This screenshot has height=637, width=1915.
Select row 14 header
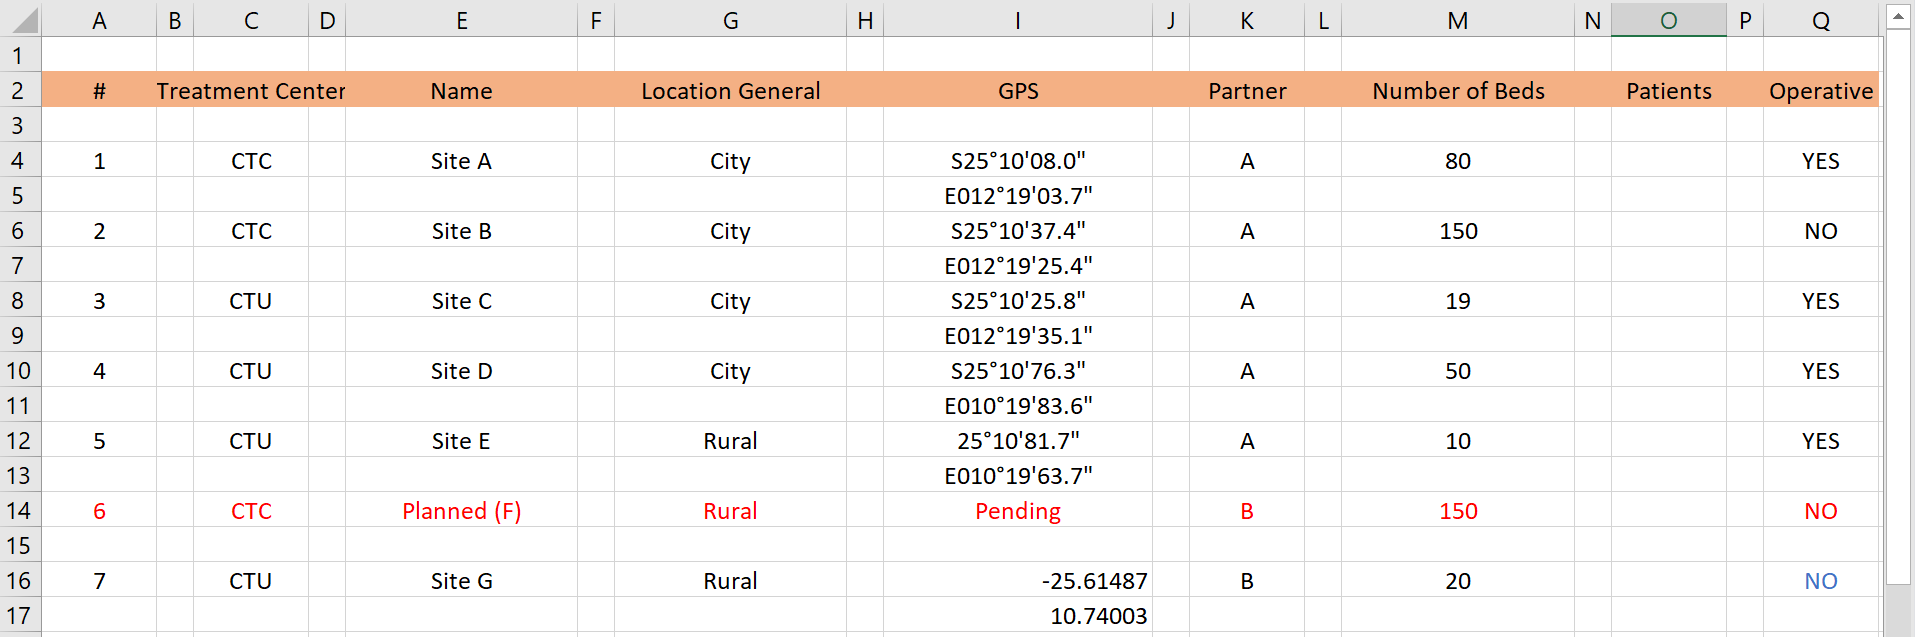tap(20, 511)
